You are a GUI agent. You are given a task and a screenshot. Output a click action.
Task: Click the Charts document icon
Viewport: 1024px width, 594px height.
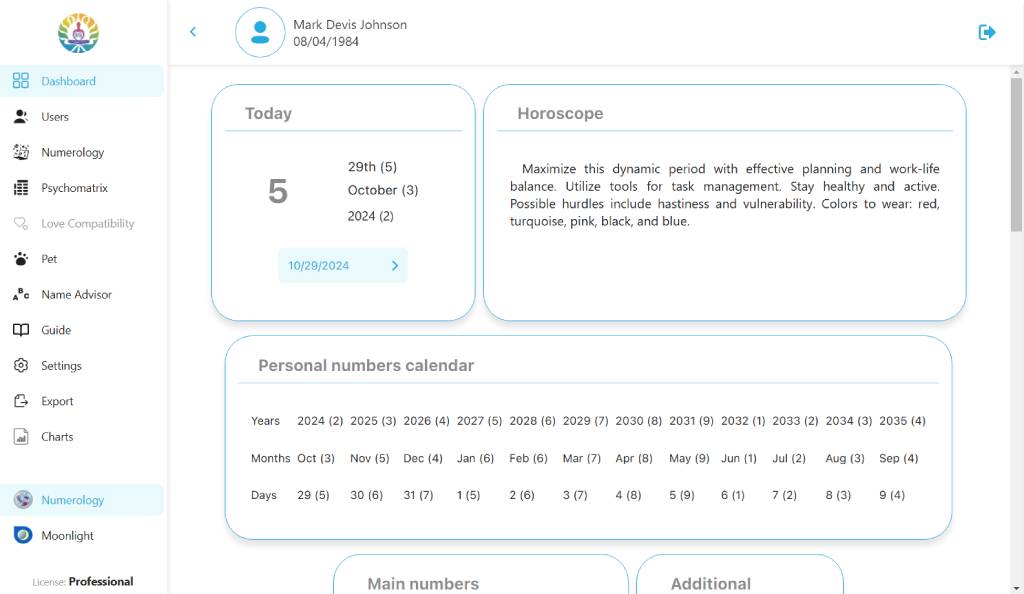tap(21, 437)
